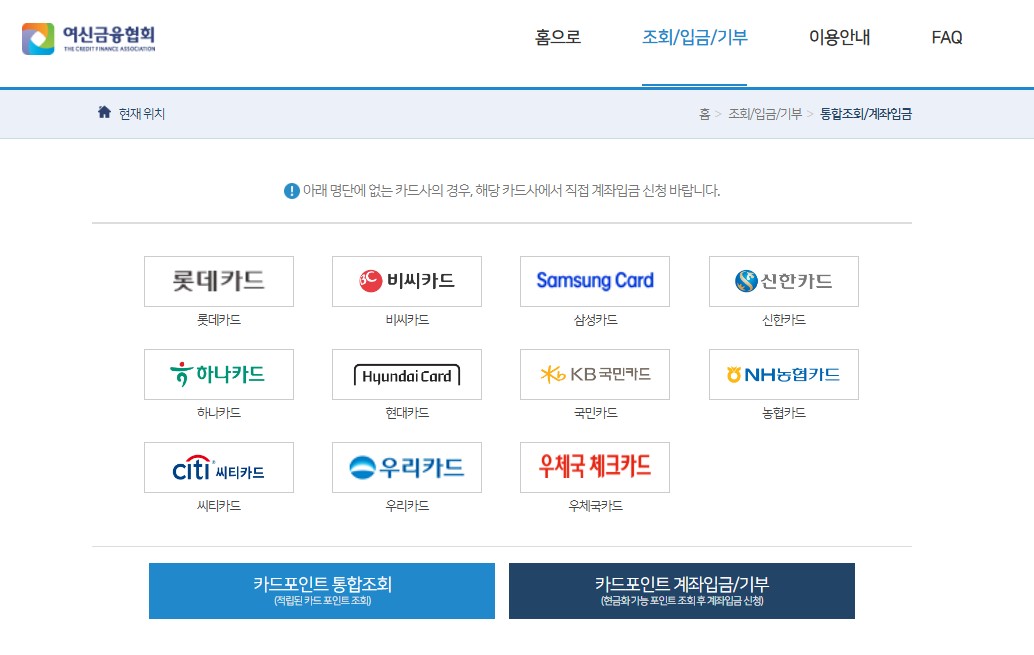Click the 비씨카드 caption text

pos(407,320)
